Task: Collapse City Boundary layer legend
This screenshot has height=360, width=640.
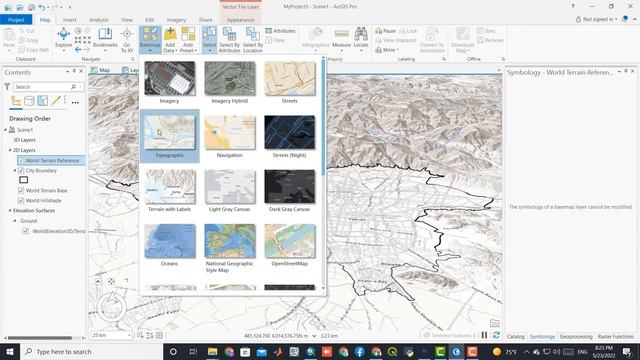Action: coord(15,171)
